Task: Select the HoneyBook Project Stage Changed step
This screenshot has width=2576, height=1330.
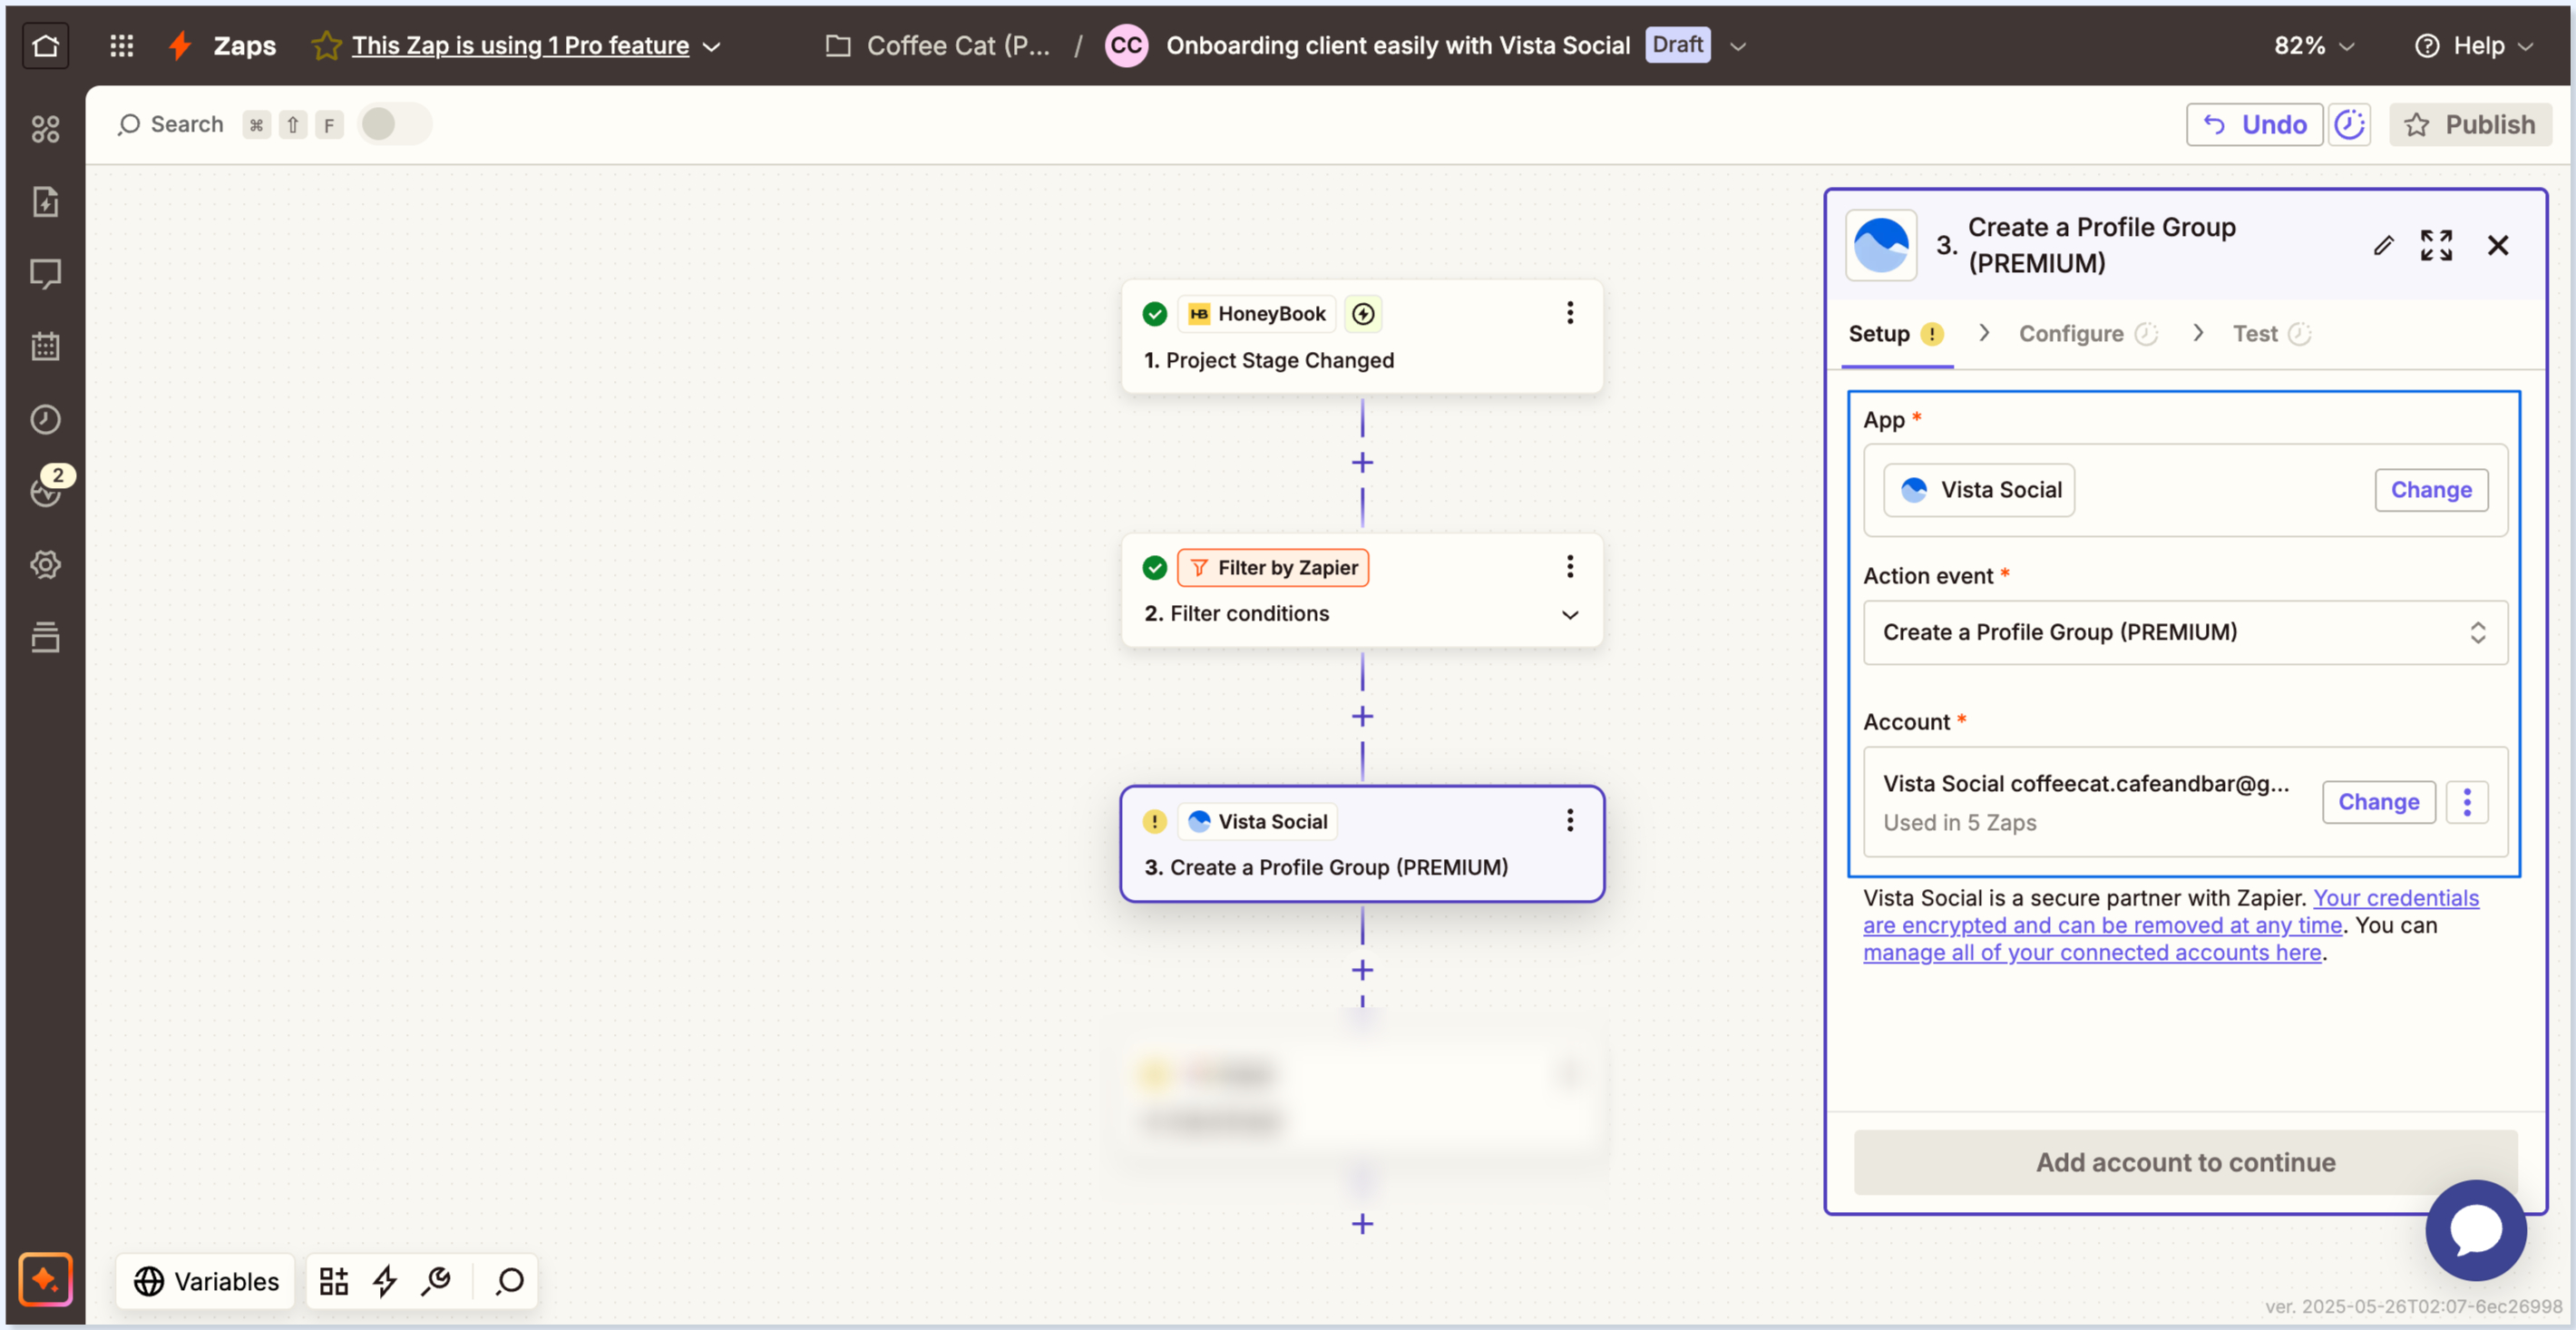Action: pos(1362,337)
